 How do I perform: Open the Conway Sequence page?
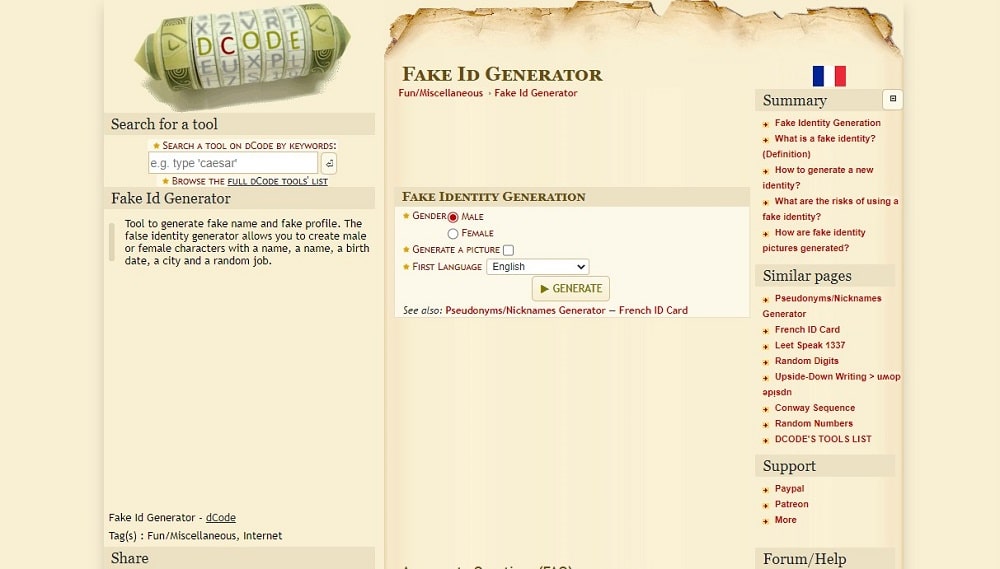coord(814,408)
